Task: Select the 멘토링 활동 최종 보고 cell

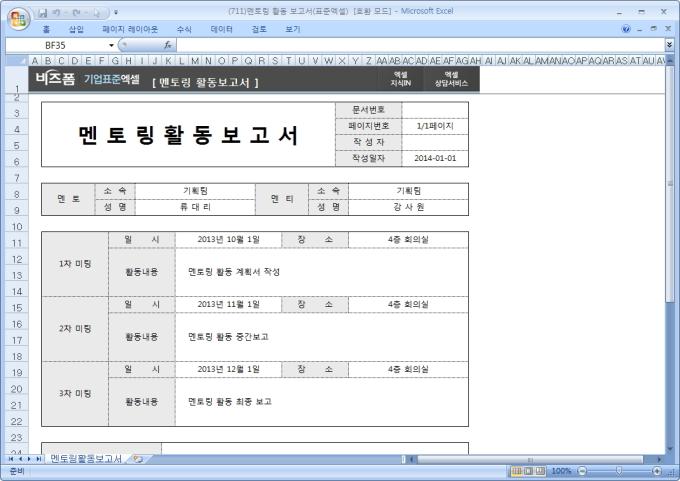Action: (x=322, y=402)
